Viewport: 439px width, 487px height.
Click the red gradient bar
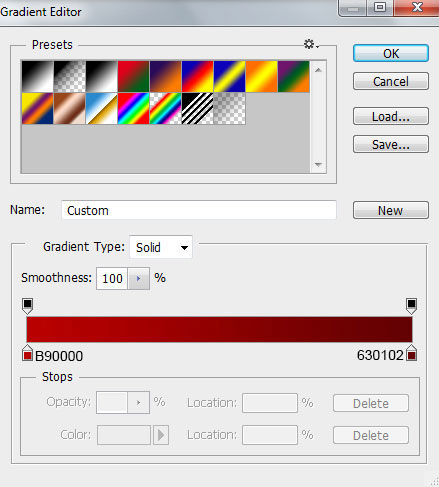pyautogui.click(x=219, y=329)
